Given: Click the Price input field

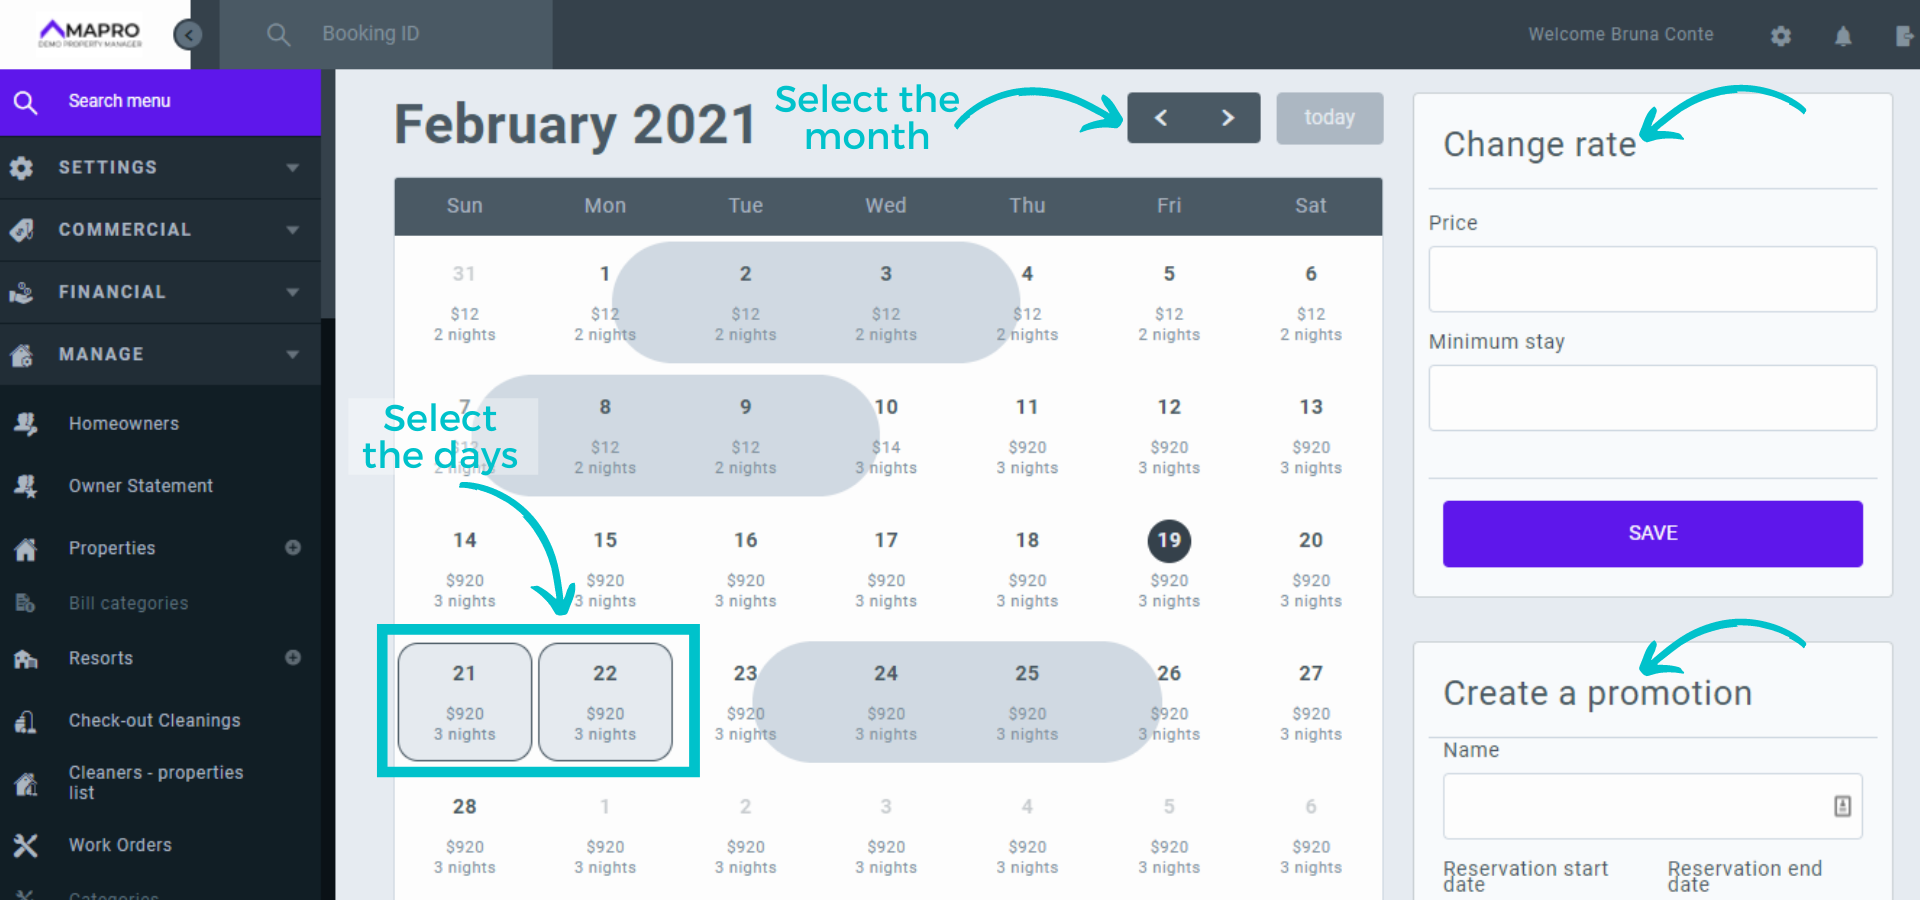Looking at the screenshot, I should click(1652, 279).
